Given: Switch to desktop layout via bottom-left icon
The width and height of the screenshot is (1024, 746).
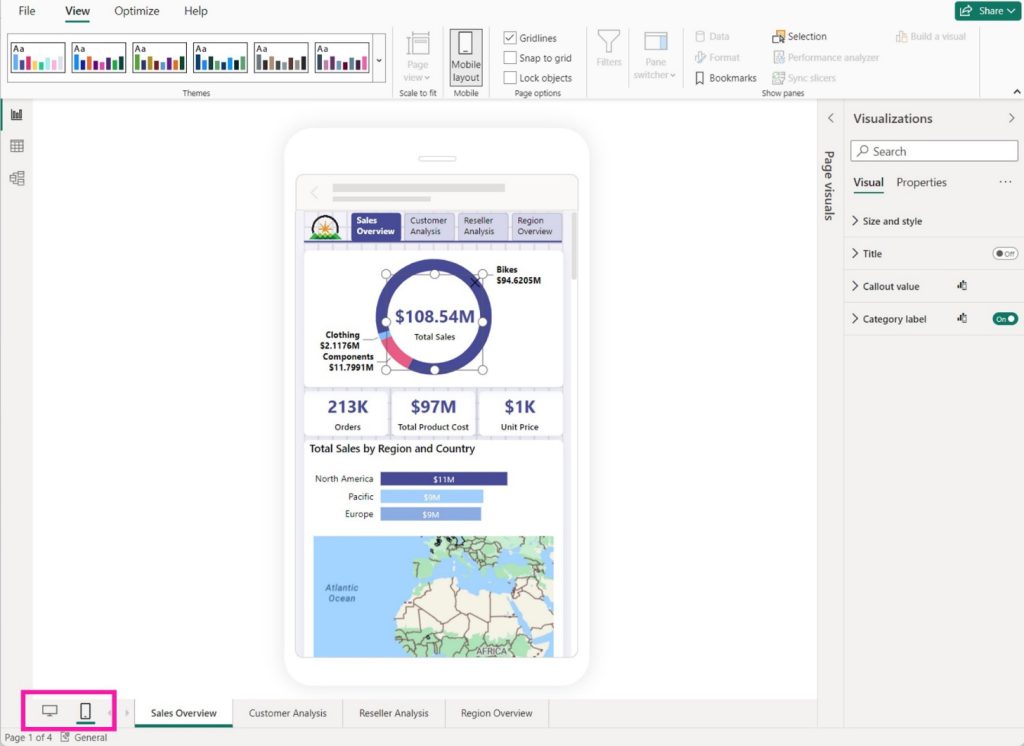Looking at the screenshot, I should pyautogui.click(x=49, y=710).
